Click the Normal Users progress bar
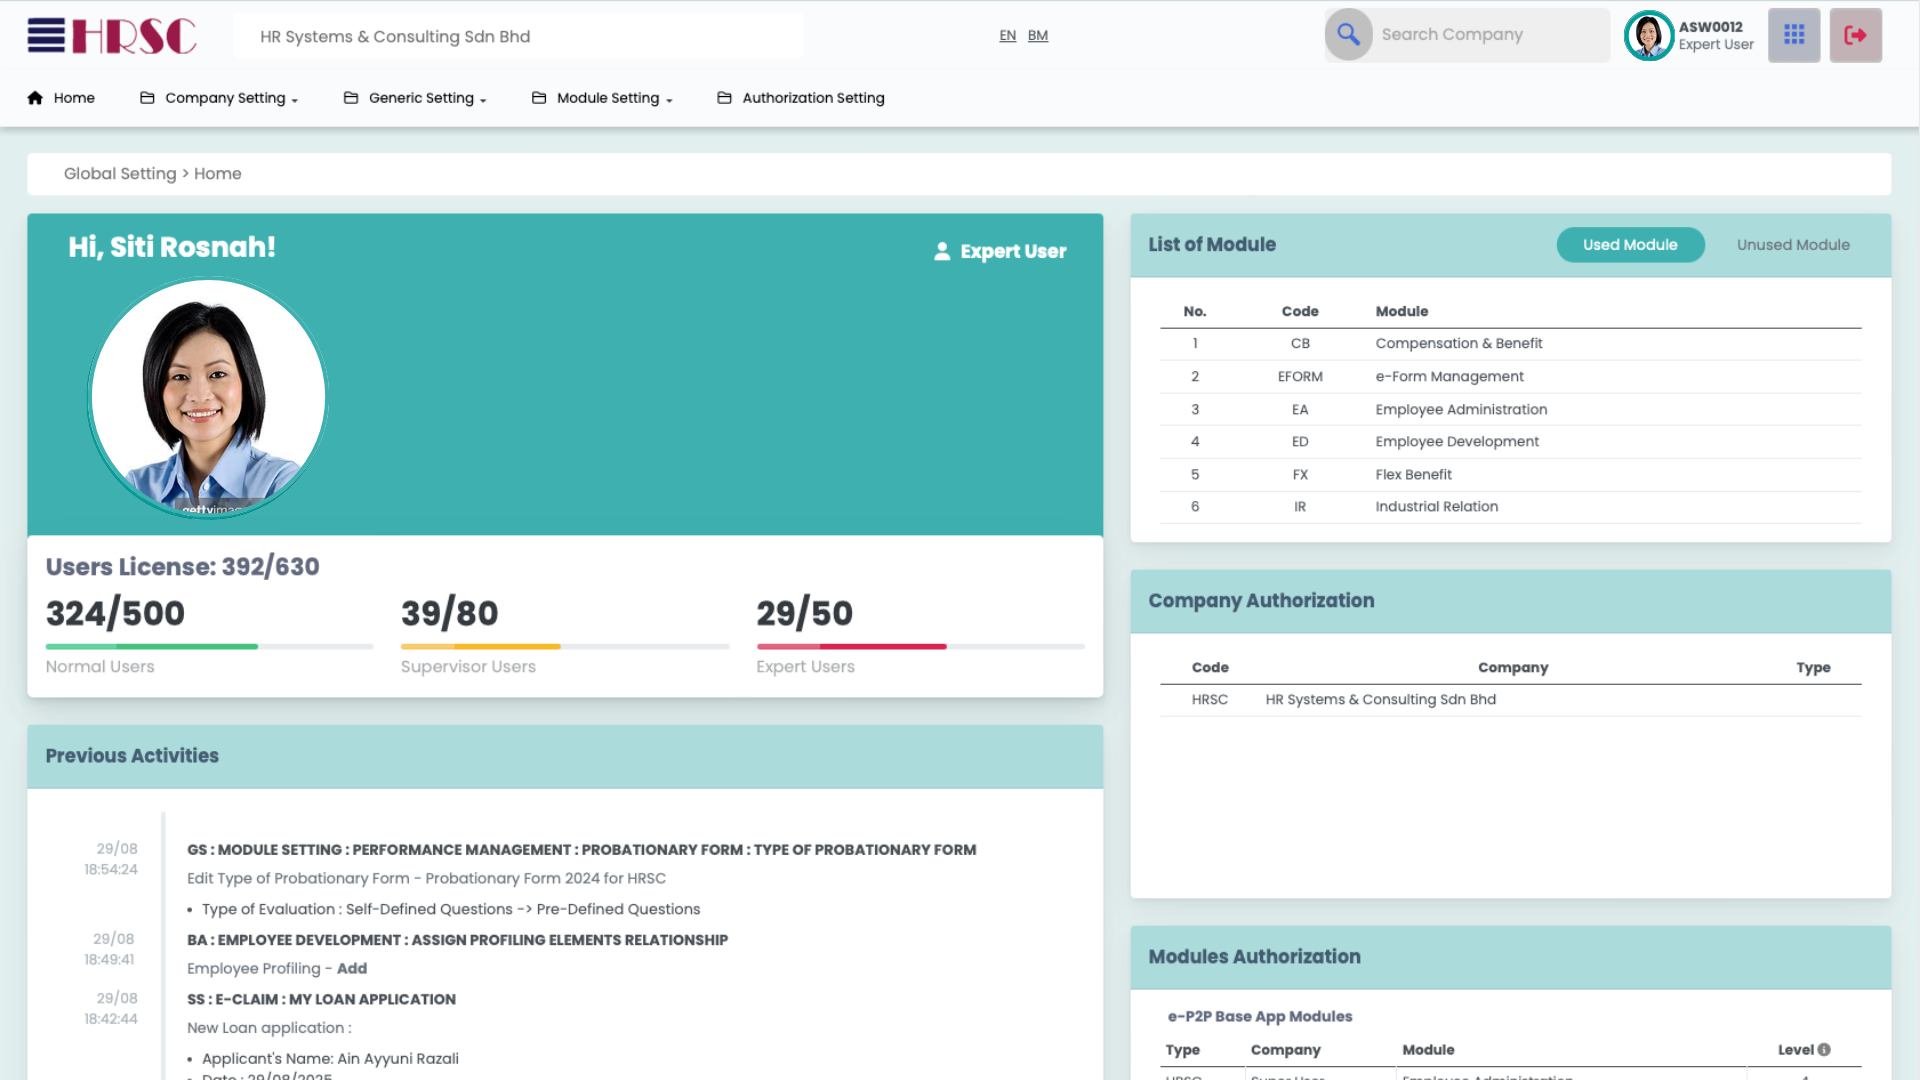This screenshot has height=1080, width=1920. (x=209, y=647)
